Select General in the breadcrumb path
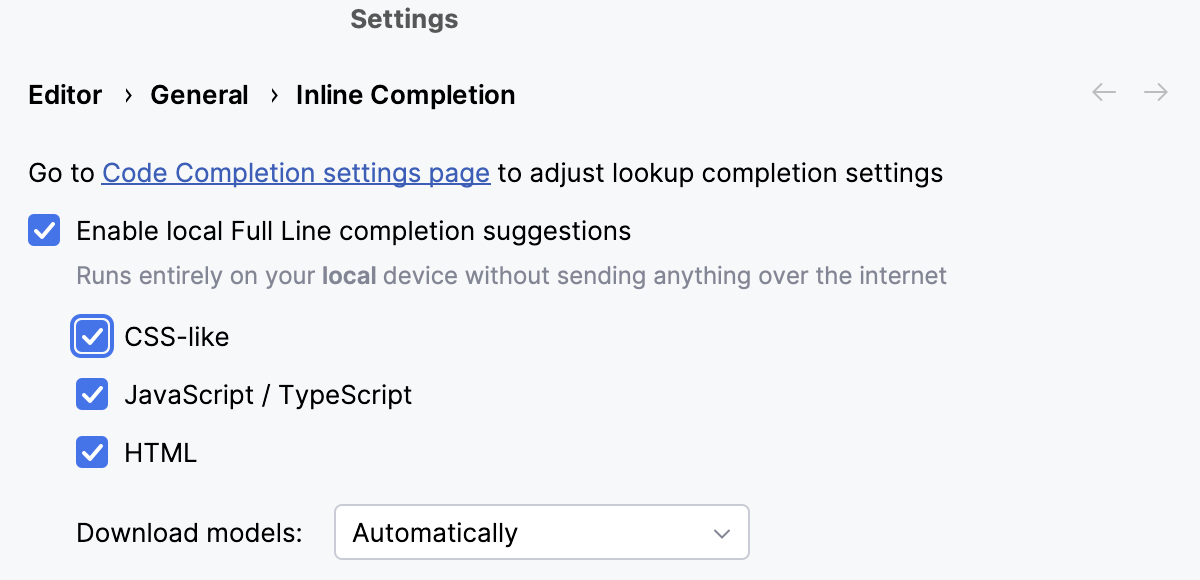 coord(199,95)
